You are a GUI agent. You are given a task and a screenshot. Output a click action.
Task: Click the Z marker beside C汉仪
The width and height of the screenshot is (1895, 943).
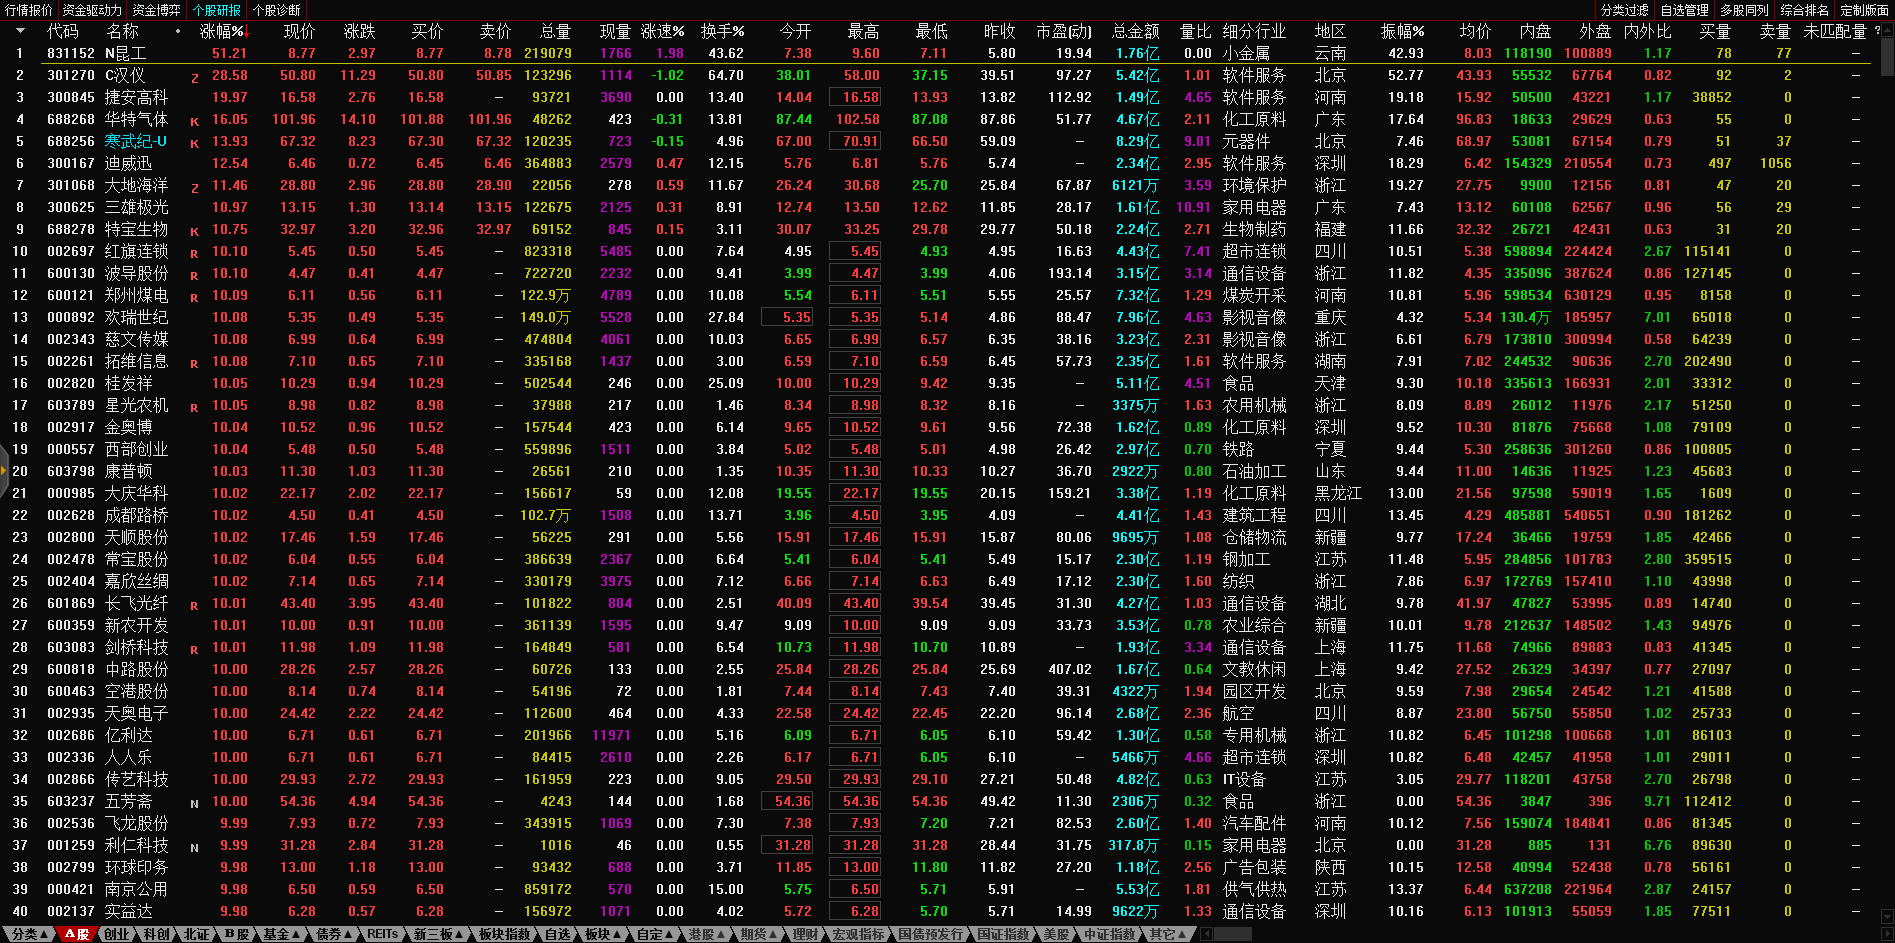pos(194,77)
